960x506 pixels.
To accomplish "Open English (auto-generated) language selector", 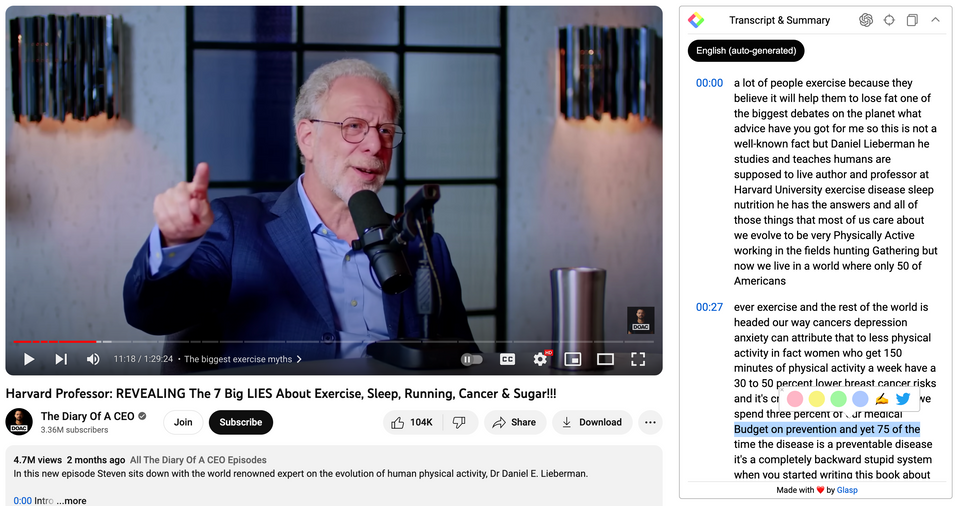I will (x=746, y=51).
